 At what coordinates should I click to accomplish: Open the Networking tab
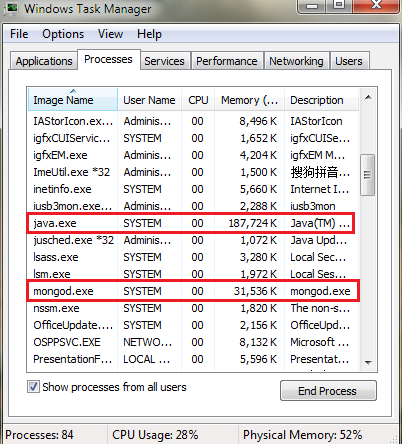click(x=296, y=61)
